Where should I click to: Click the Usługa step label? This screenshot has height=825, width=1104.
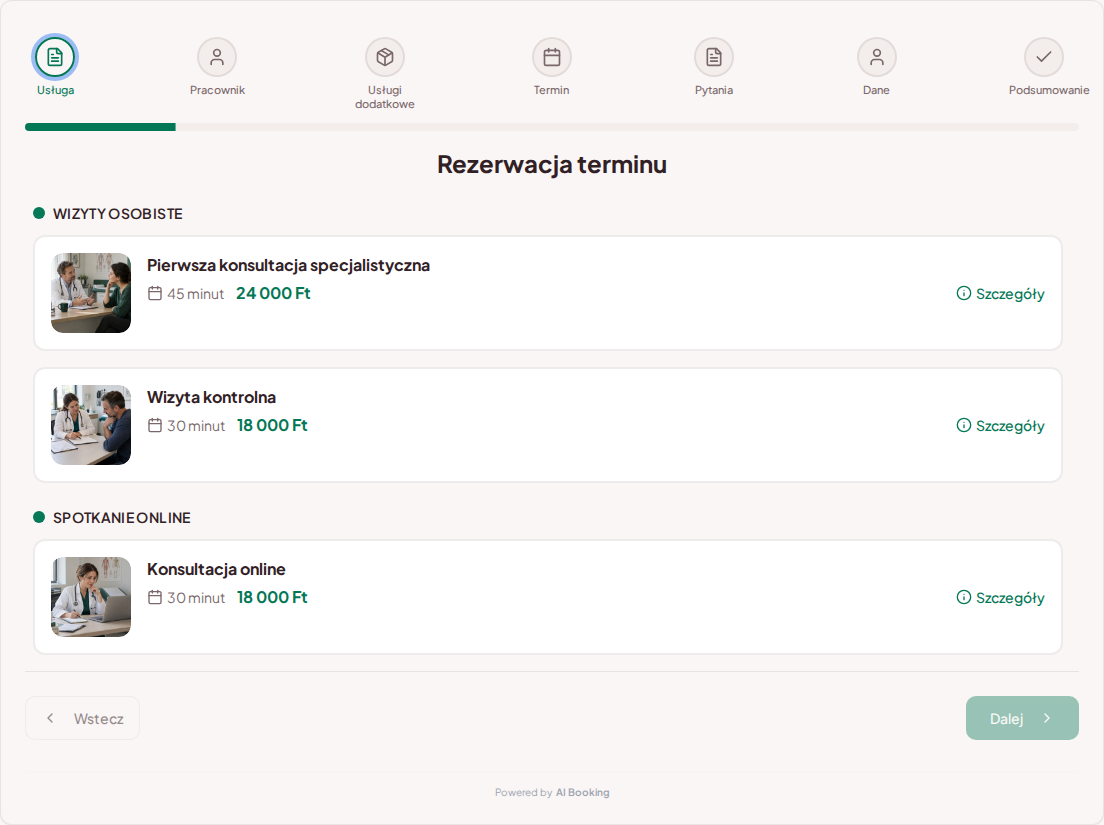(x=56, y=90)
